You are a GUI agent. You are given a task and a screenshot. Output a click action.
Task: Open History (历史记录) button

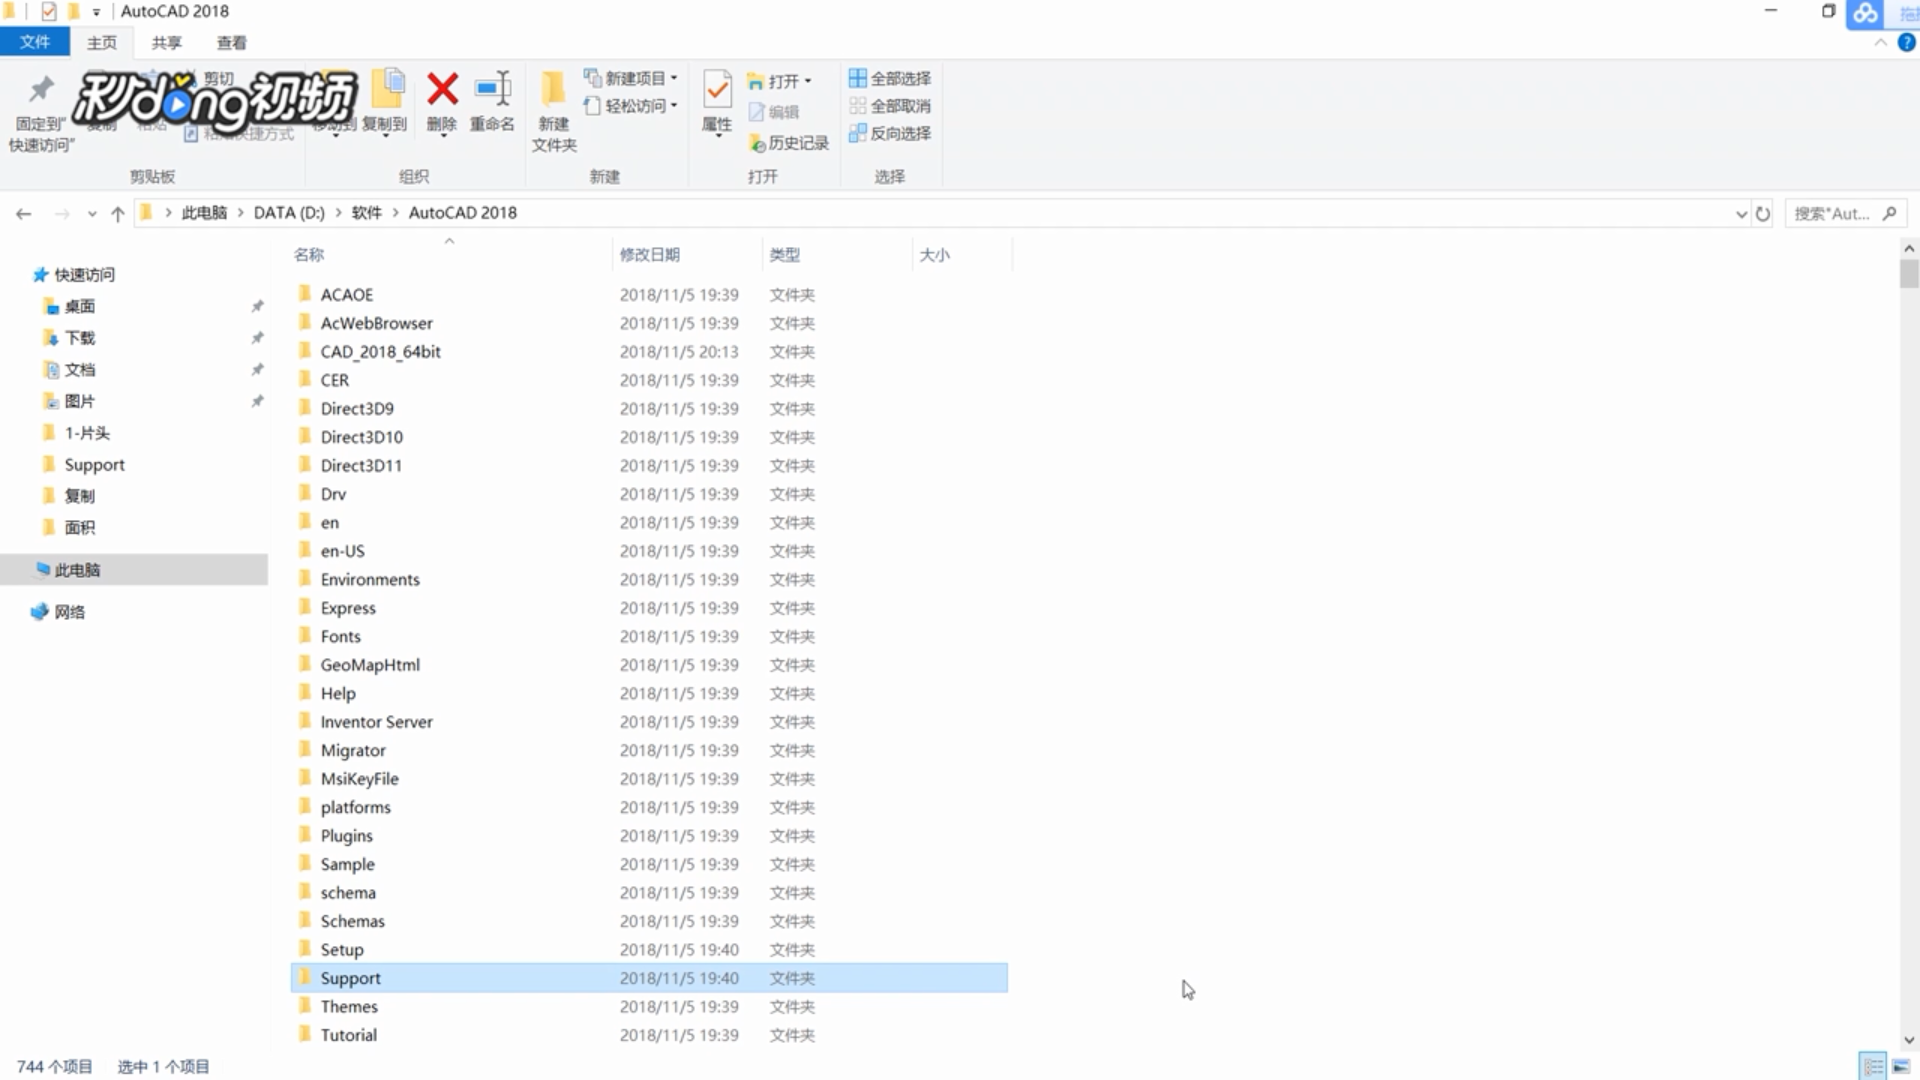789,143
